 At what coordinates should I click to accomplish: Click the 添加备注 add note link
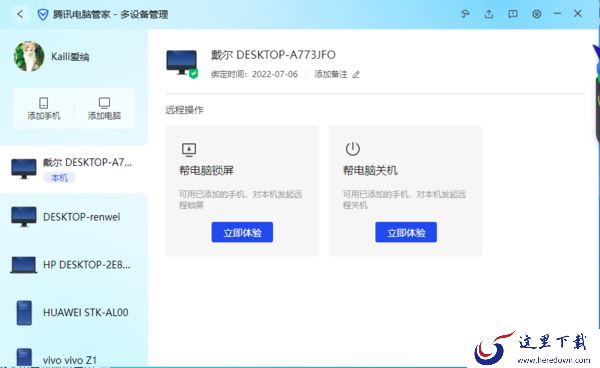click(x=331, y=74)
